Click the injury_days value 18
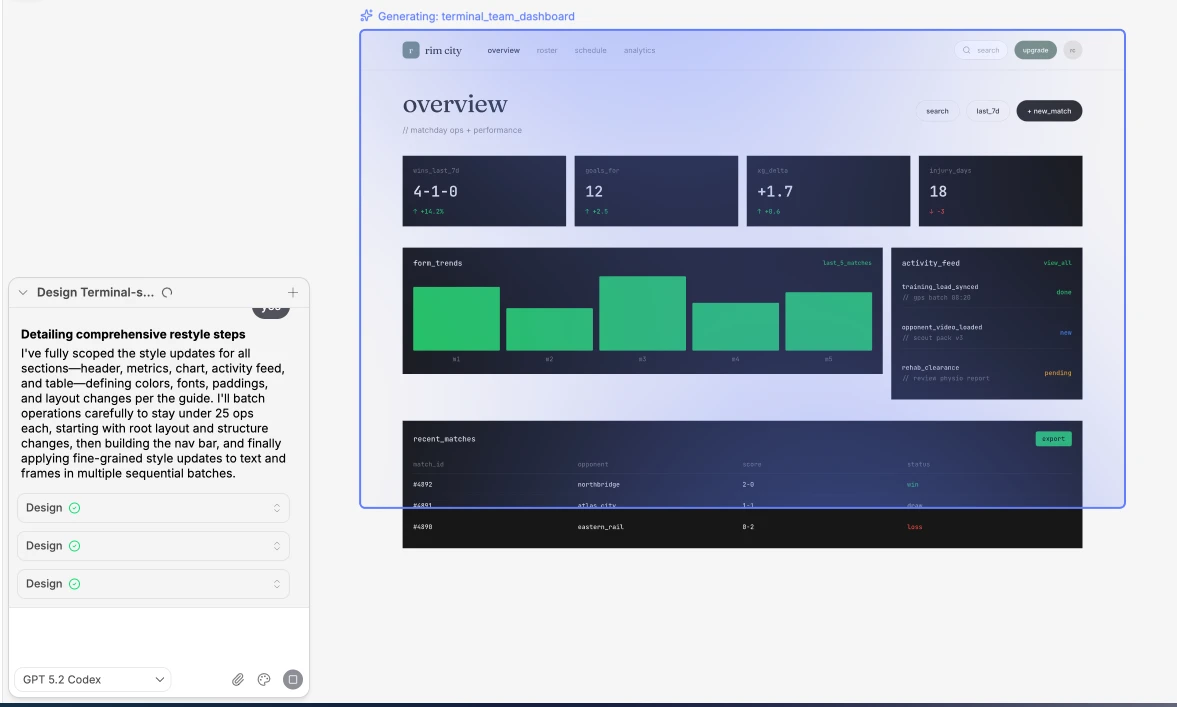The image size is (1177, 707). [938, 191]
